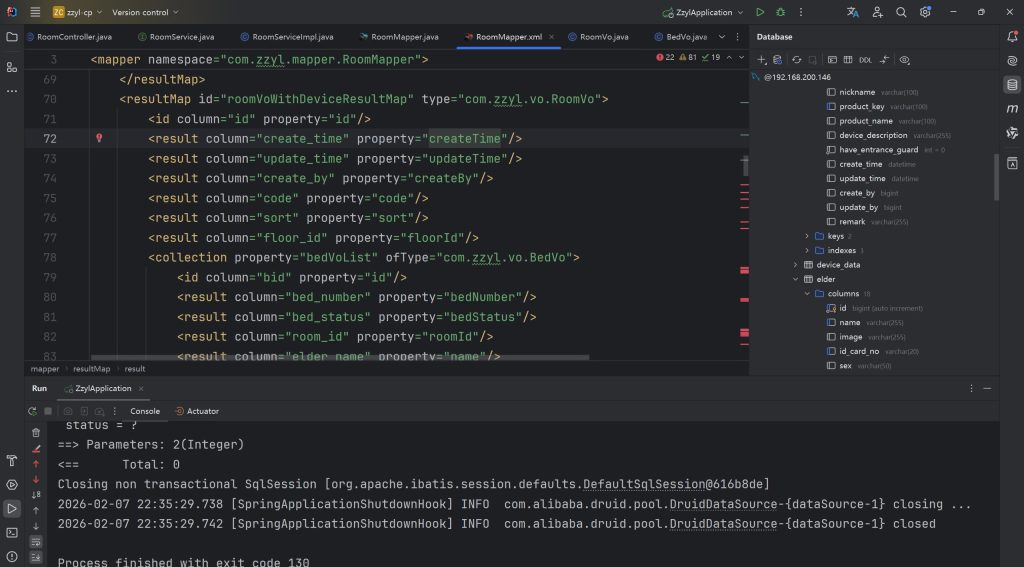The width and height of the screenshot is (1024, 567).
Task: Open the Build hammer tool window
Action: (x=12, y=461)
